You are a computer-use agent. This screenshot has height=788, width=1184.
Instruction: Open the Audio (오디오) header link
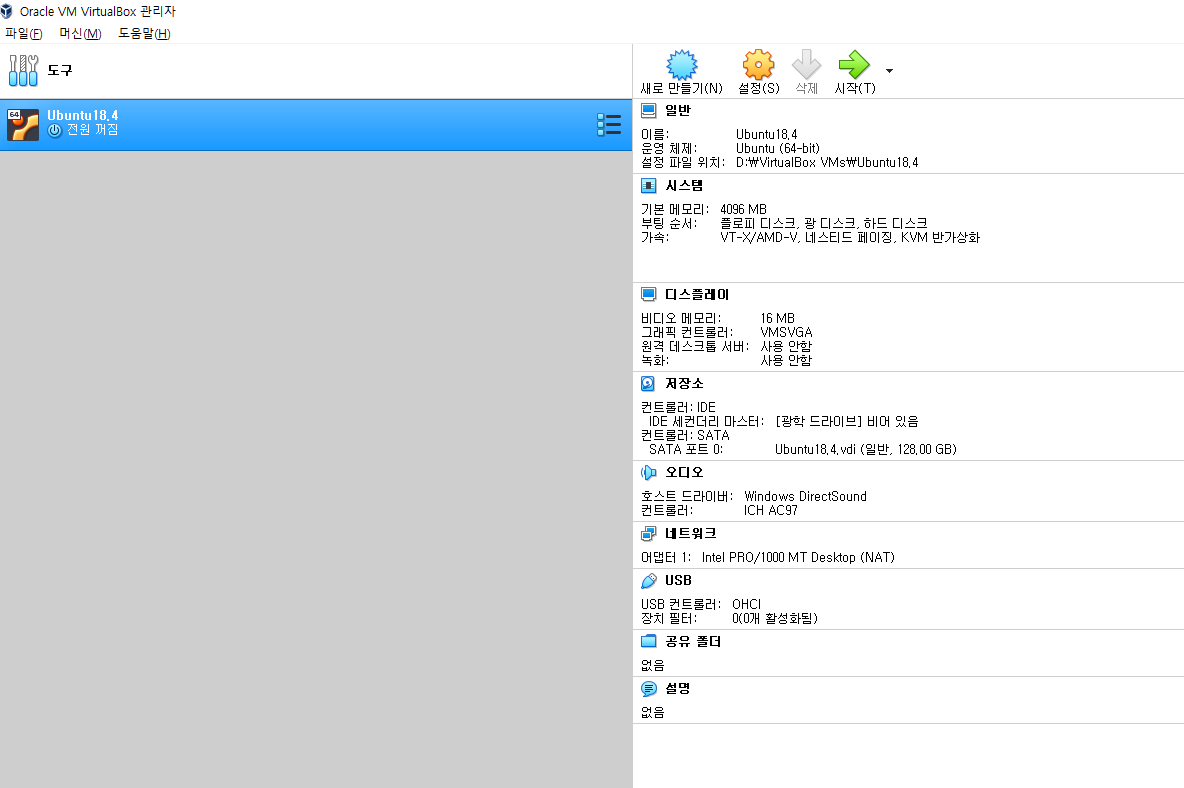[684, 472]
